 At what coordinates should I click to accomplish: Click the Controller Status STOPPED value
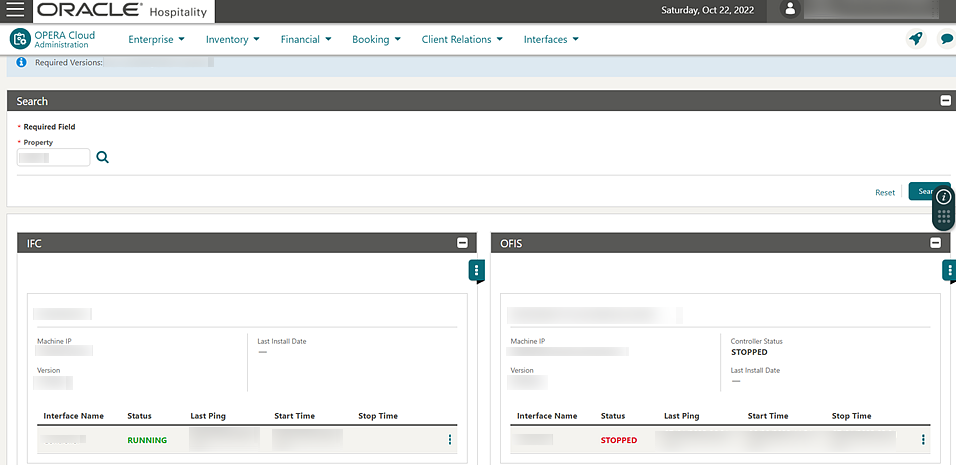[x=749, y=352]
